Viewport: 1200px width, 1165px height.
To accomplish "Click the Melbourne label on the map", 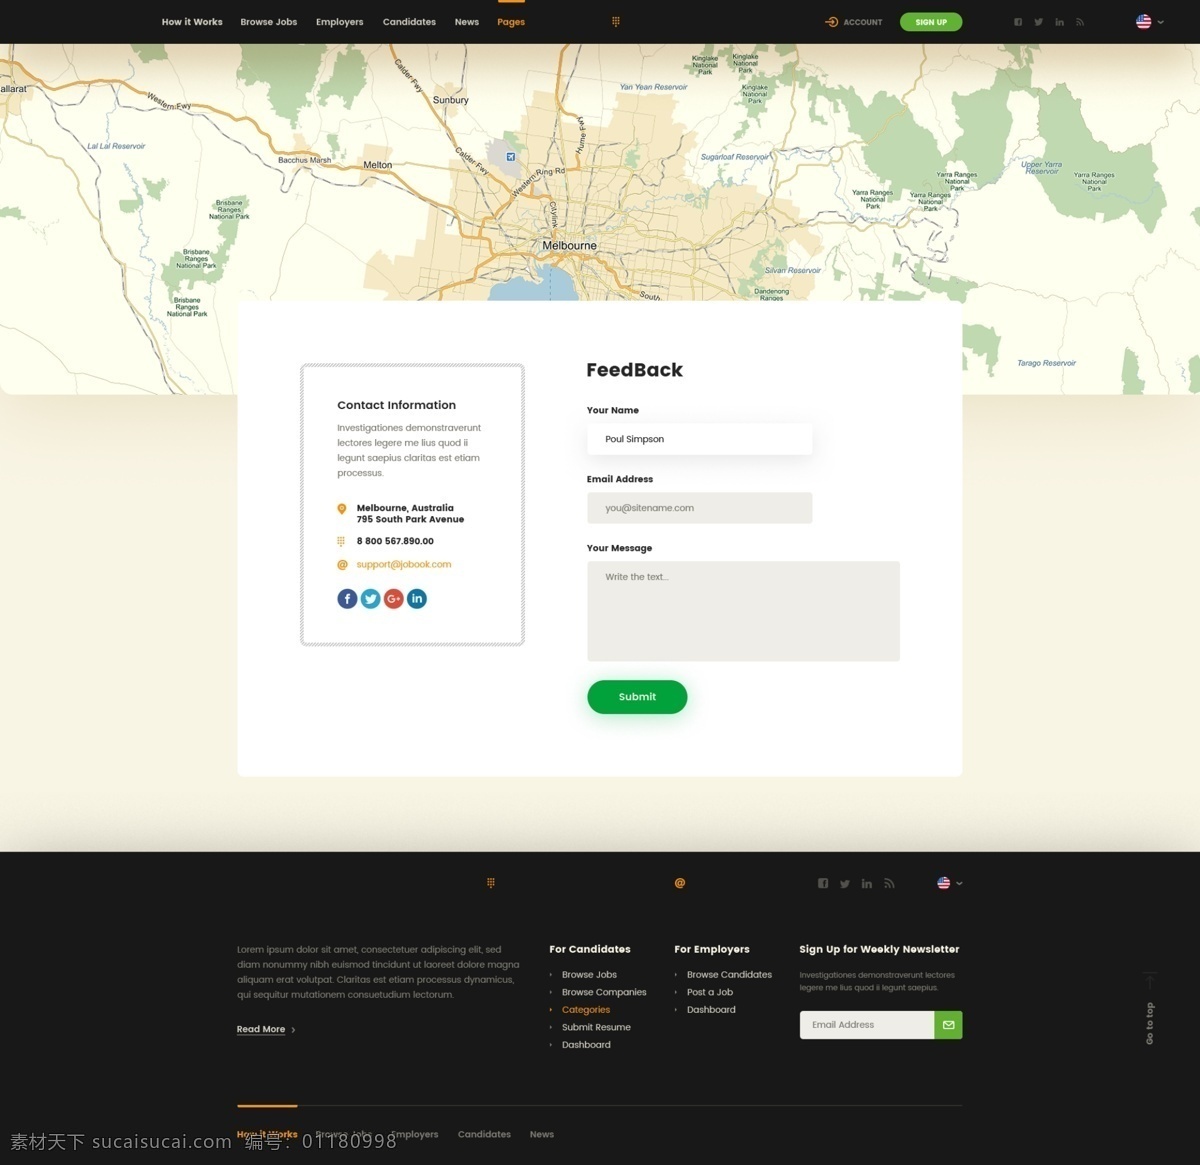I will tap(569, 246).
